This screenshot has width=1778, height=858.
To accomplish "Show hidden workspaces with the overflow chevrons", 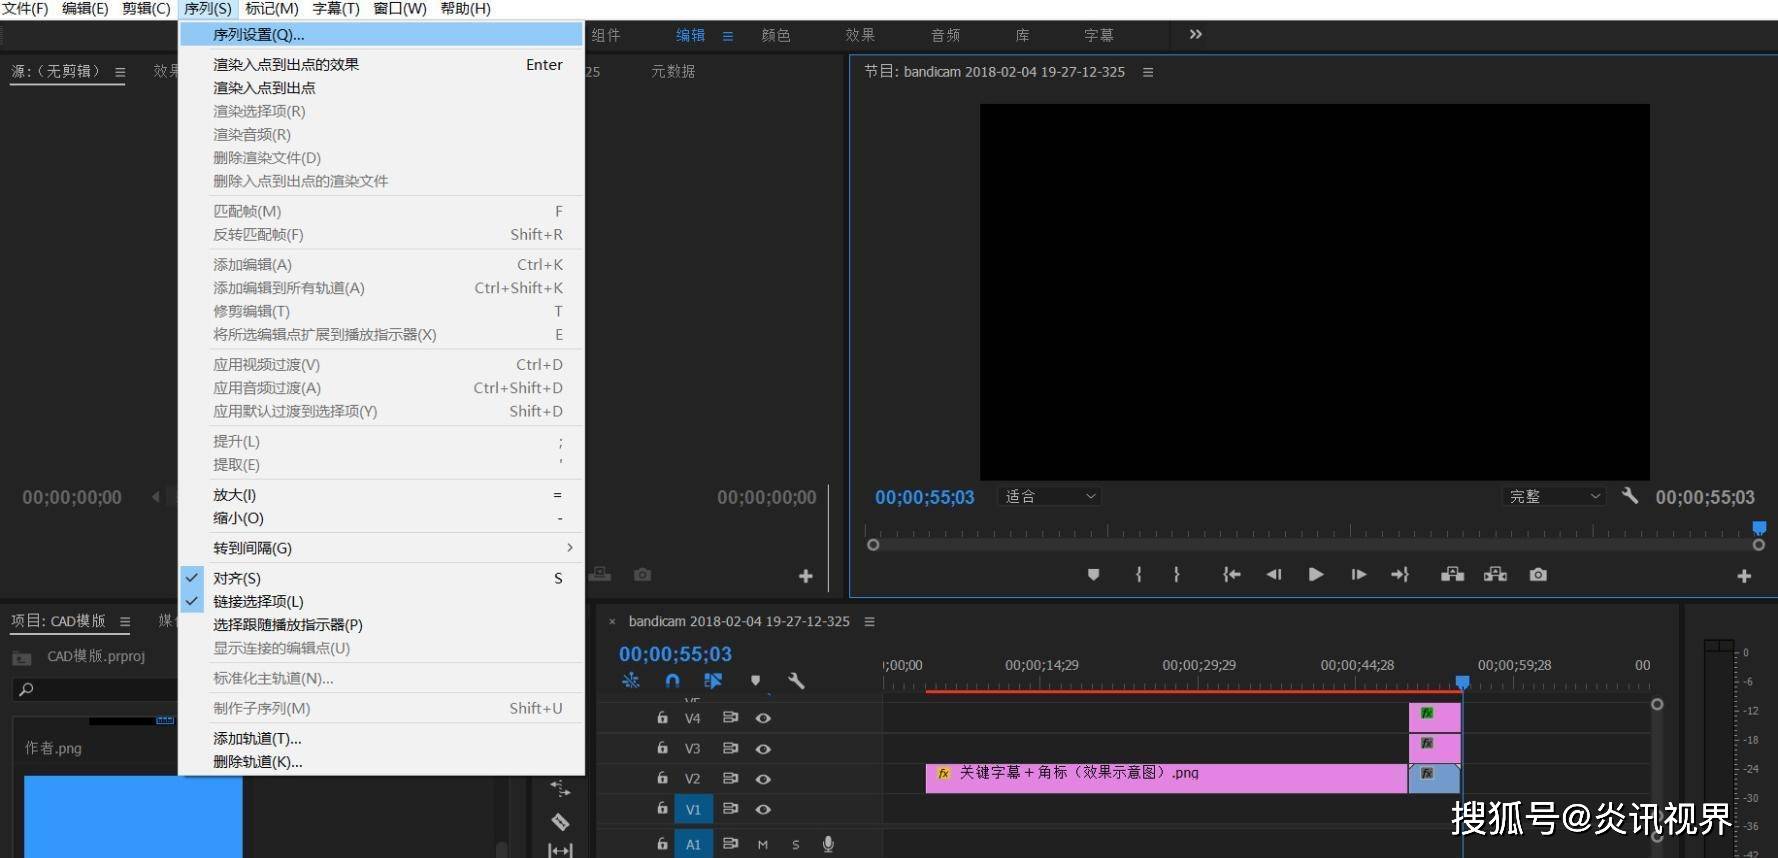I will pyautogui.click(x=1196, y=34).
